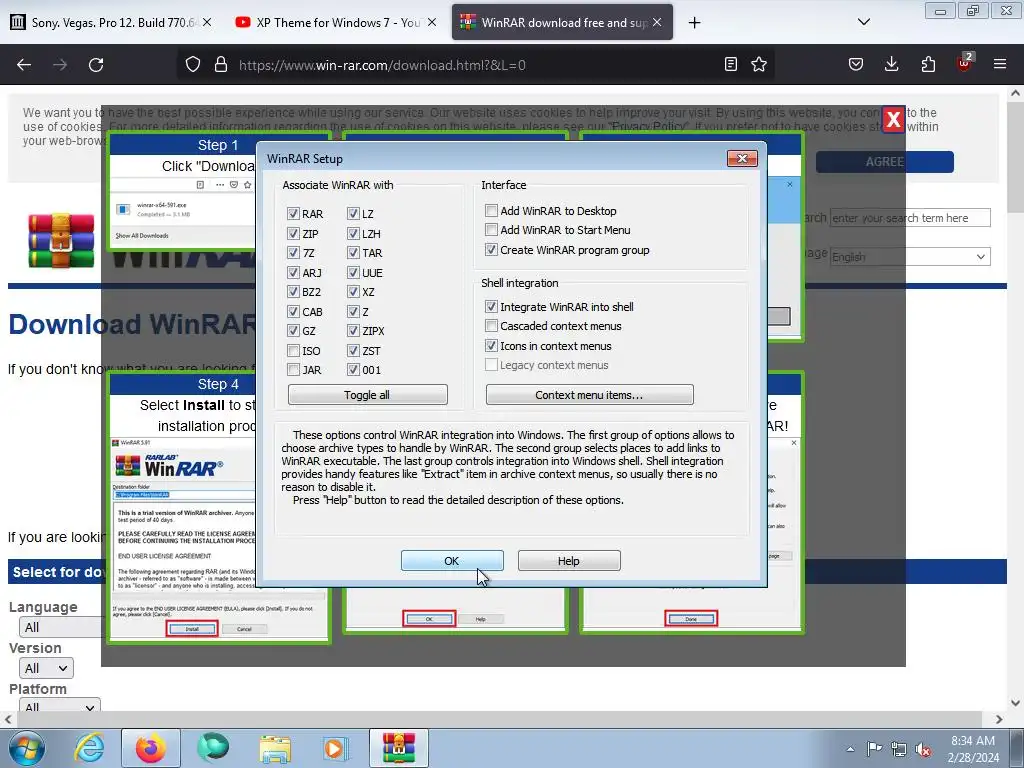Image resolution: width=1024 pixels, height=768 pixels.
Task: Open the Version All dropdown
Action: pyautogui.click(x=46, y=668)
